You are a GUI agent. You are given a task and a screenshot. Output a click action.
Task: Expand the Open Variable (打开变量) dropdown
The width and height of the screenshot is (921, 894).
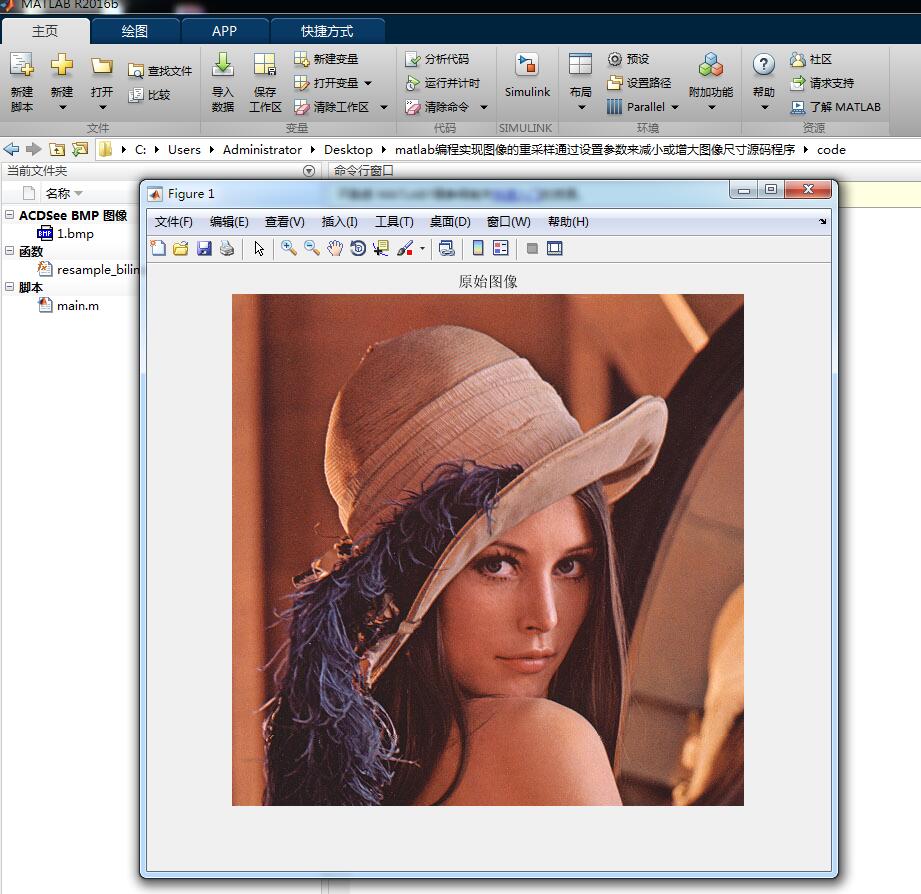[x=368, y=83]
